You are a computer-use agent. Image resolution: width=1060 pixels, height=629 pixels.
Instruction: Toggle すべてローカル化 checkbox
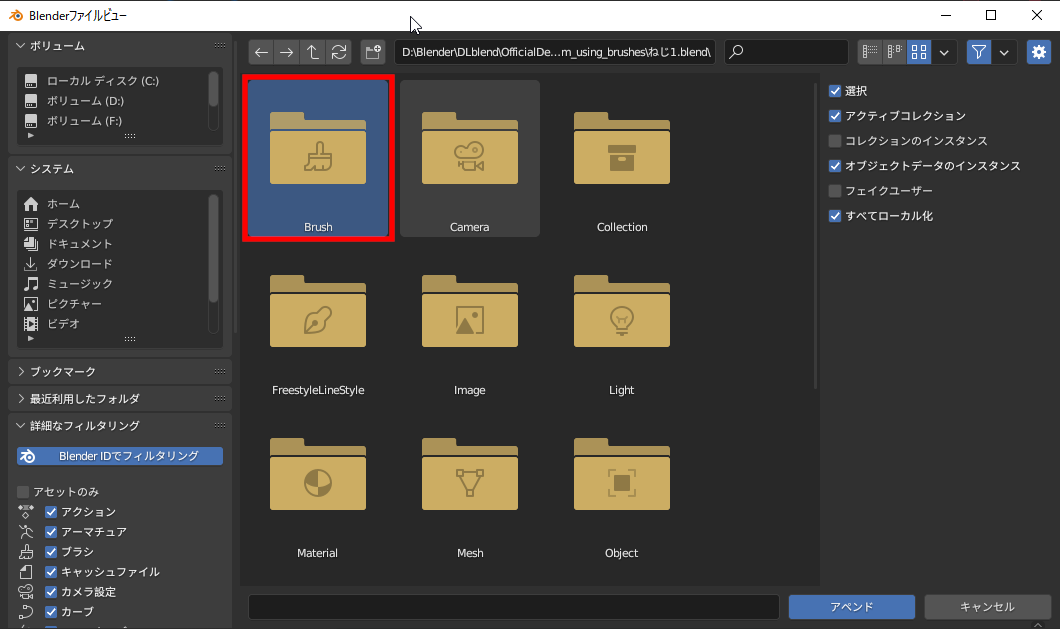click(x=835, y=216)
